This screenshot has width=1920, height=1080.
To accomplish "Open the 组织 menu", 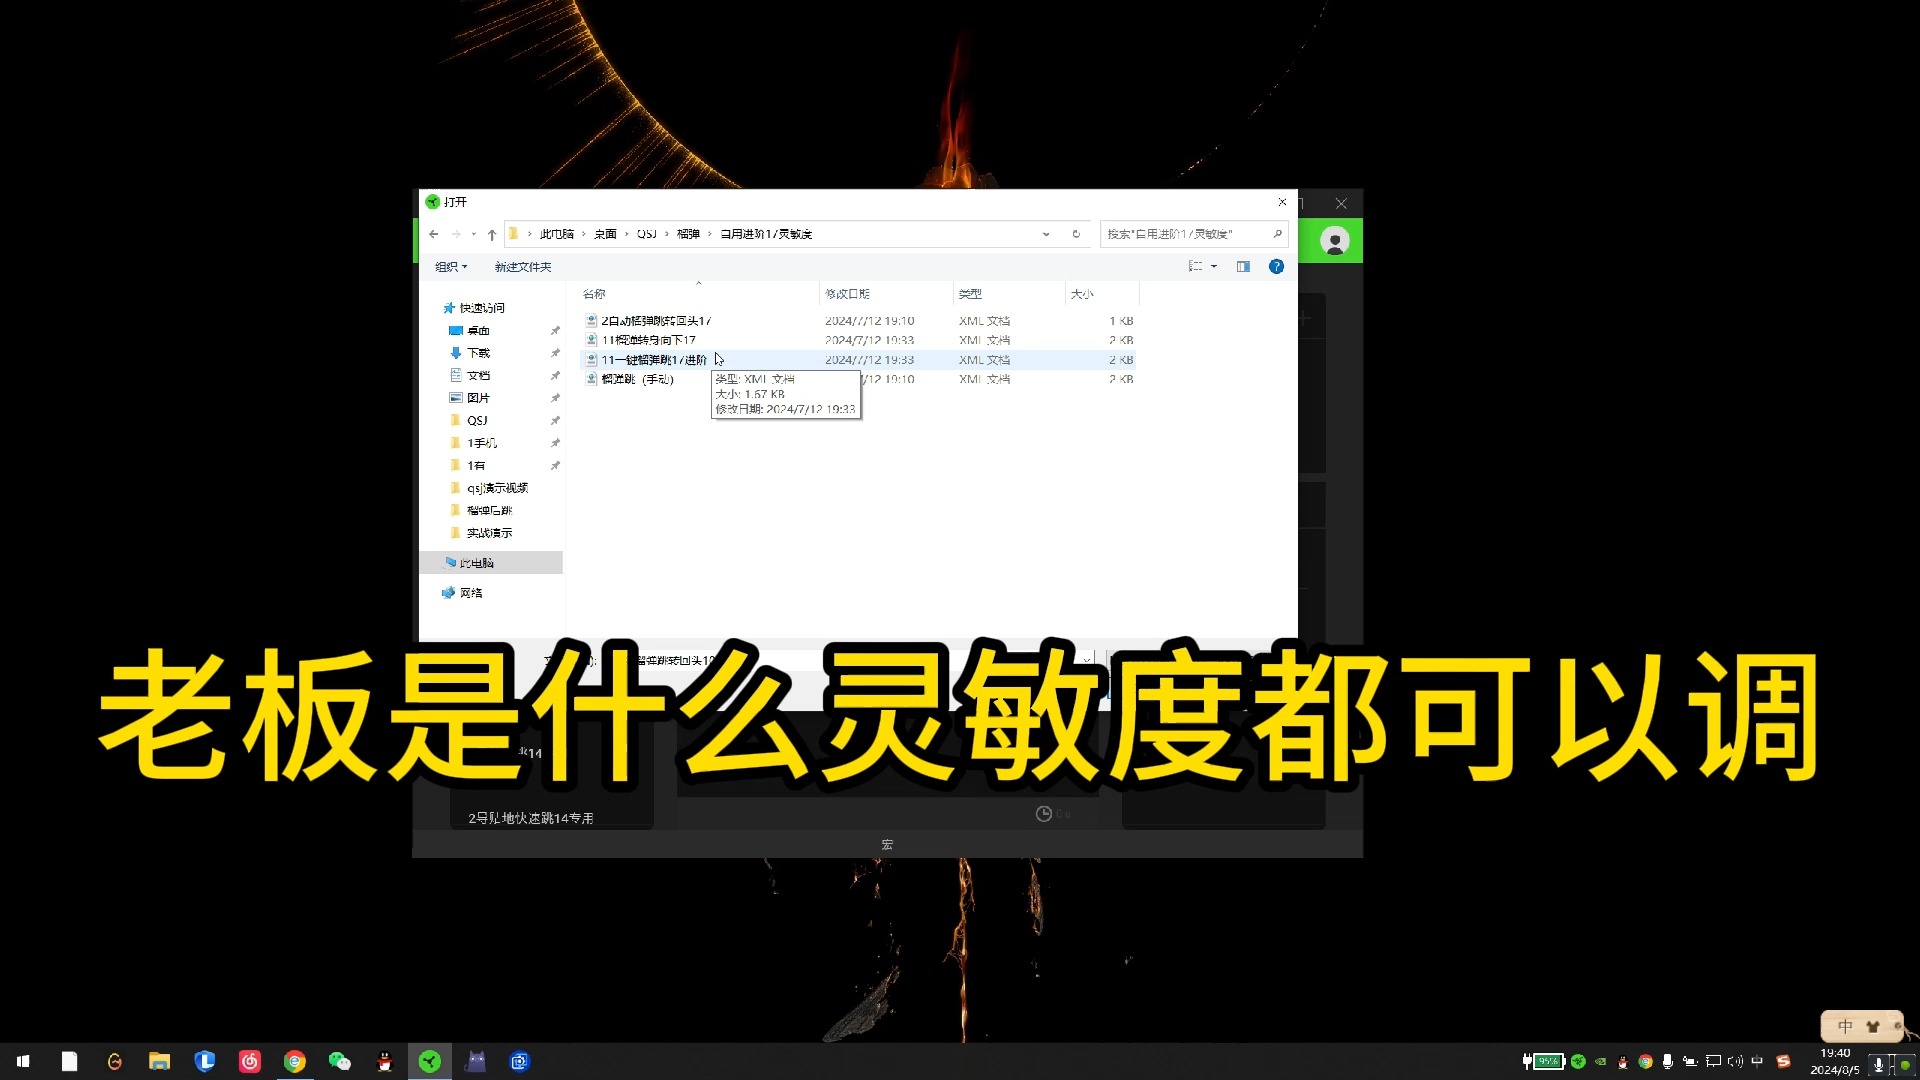I will tap(451, 267).
